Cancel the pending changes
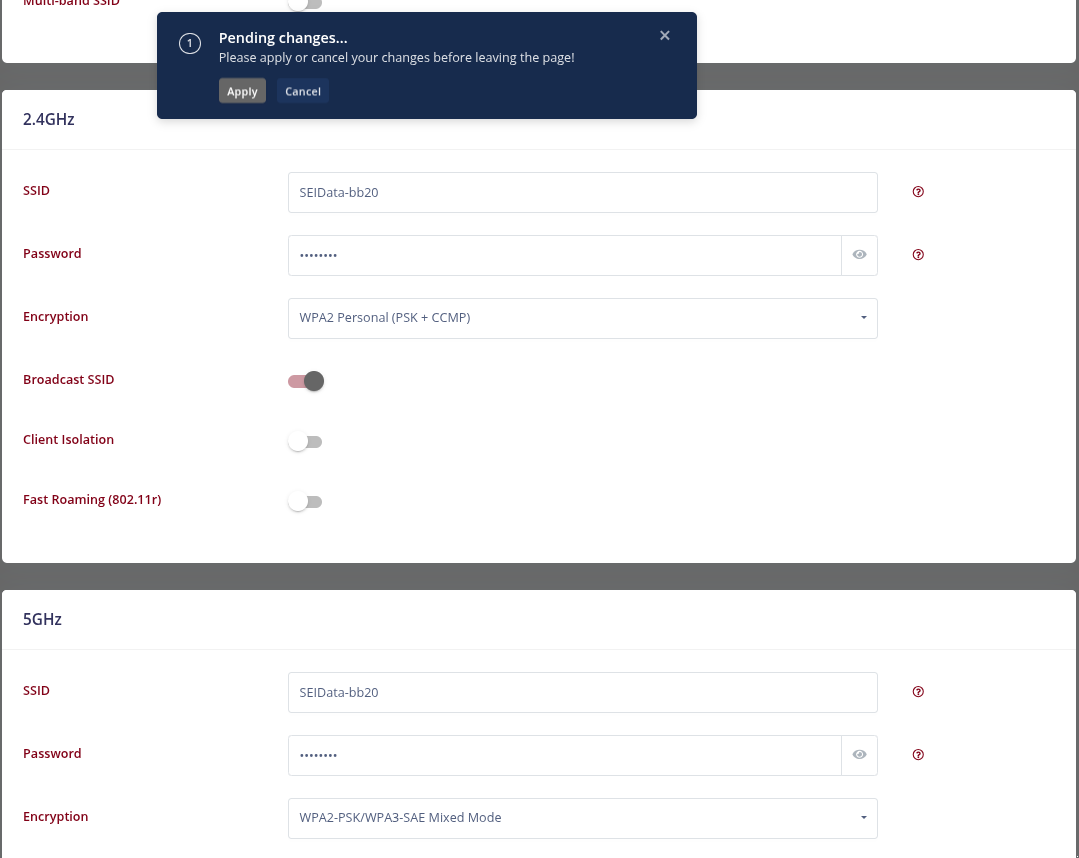The width and height of the screenshot is (1079, 858). click(x=303, y=91)
